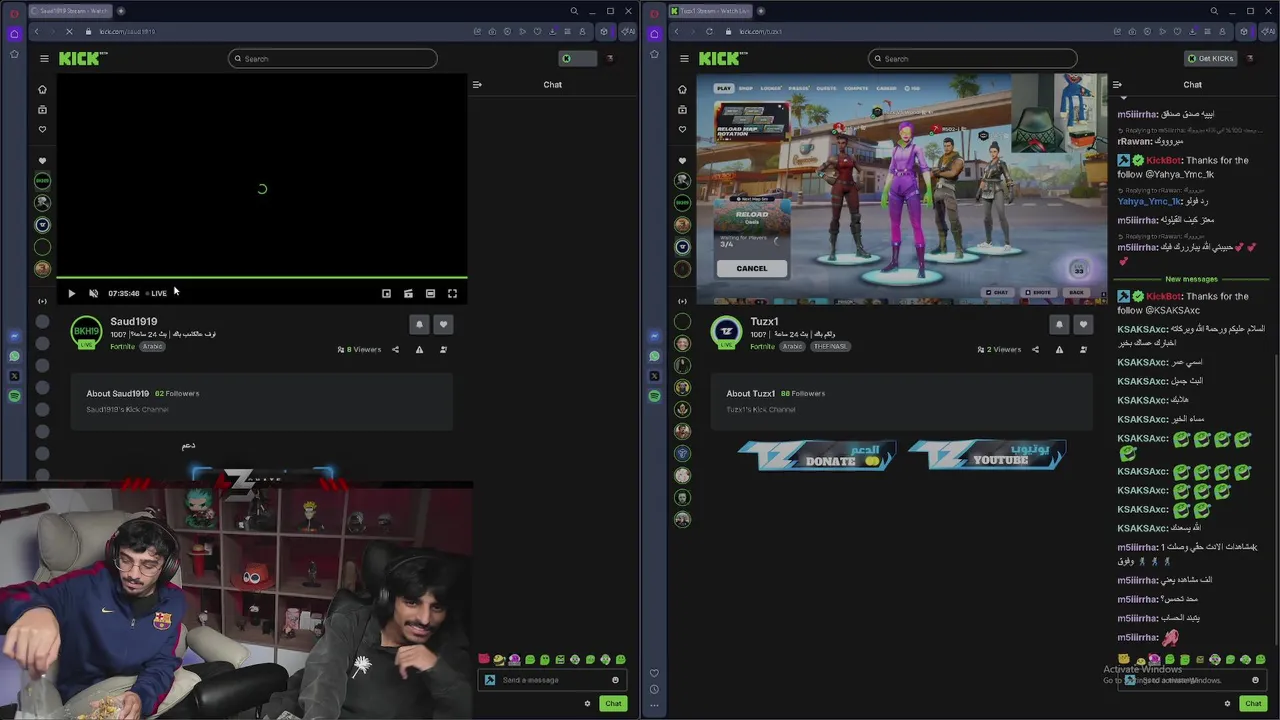Open the YouTube panel banner on Tuzx1
The height and width of the screenshot is (720, 1280).
click(x=987, y=455)
